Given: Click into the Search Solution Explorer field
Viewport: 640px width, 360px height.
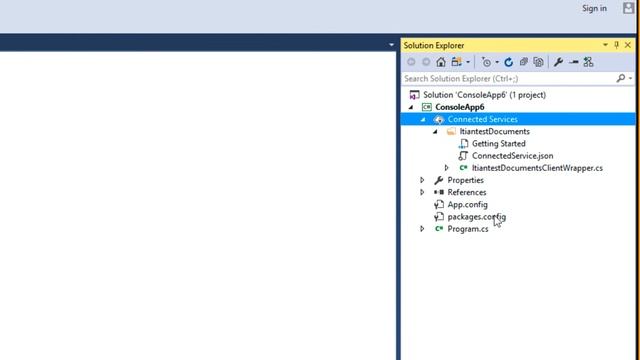Looking at the screenshot, I should click(x=508, y=78).
